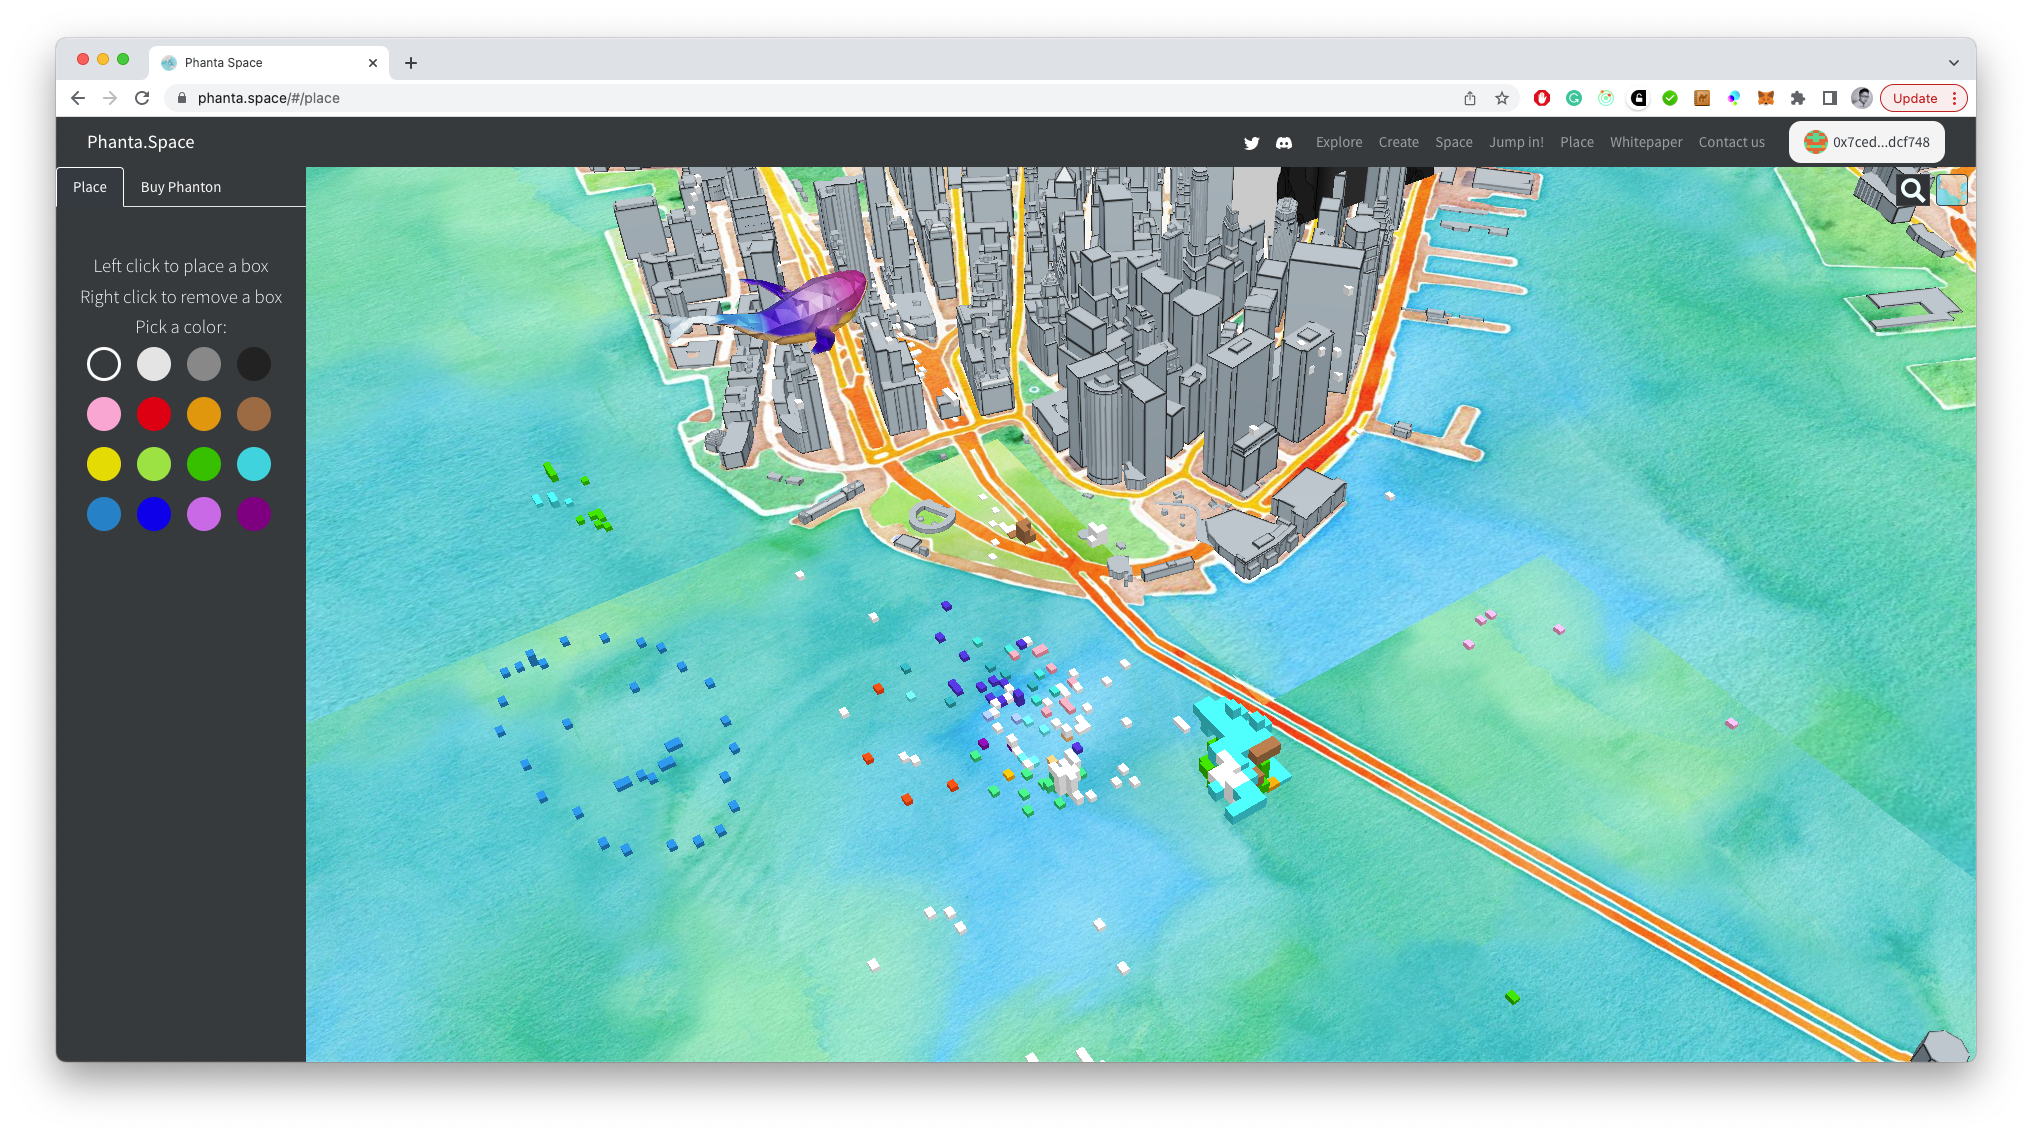Click wallet address 0x7ced...dcf748 button
This screenshot has height=1136, width=2032.
pyautogui.click(x=1867, y=142)
